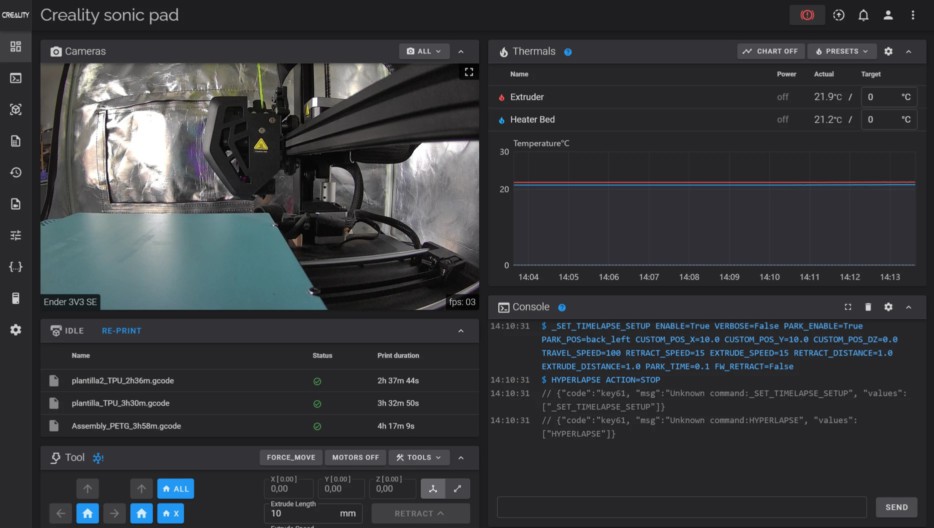
Task: Click the MOTORS OFF button
Action: (355, 458)
